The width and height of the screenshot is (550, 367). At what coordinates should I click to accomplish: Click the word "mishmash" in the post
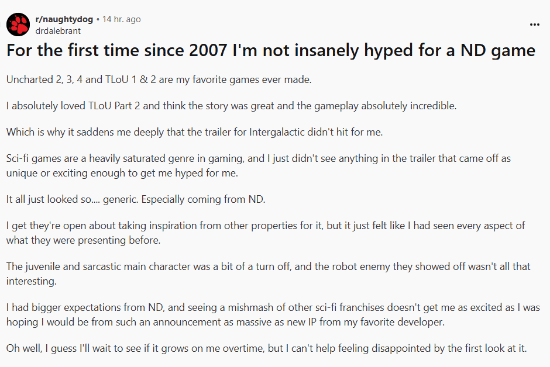[x=250, y=308]
